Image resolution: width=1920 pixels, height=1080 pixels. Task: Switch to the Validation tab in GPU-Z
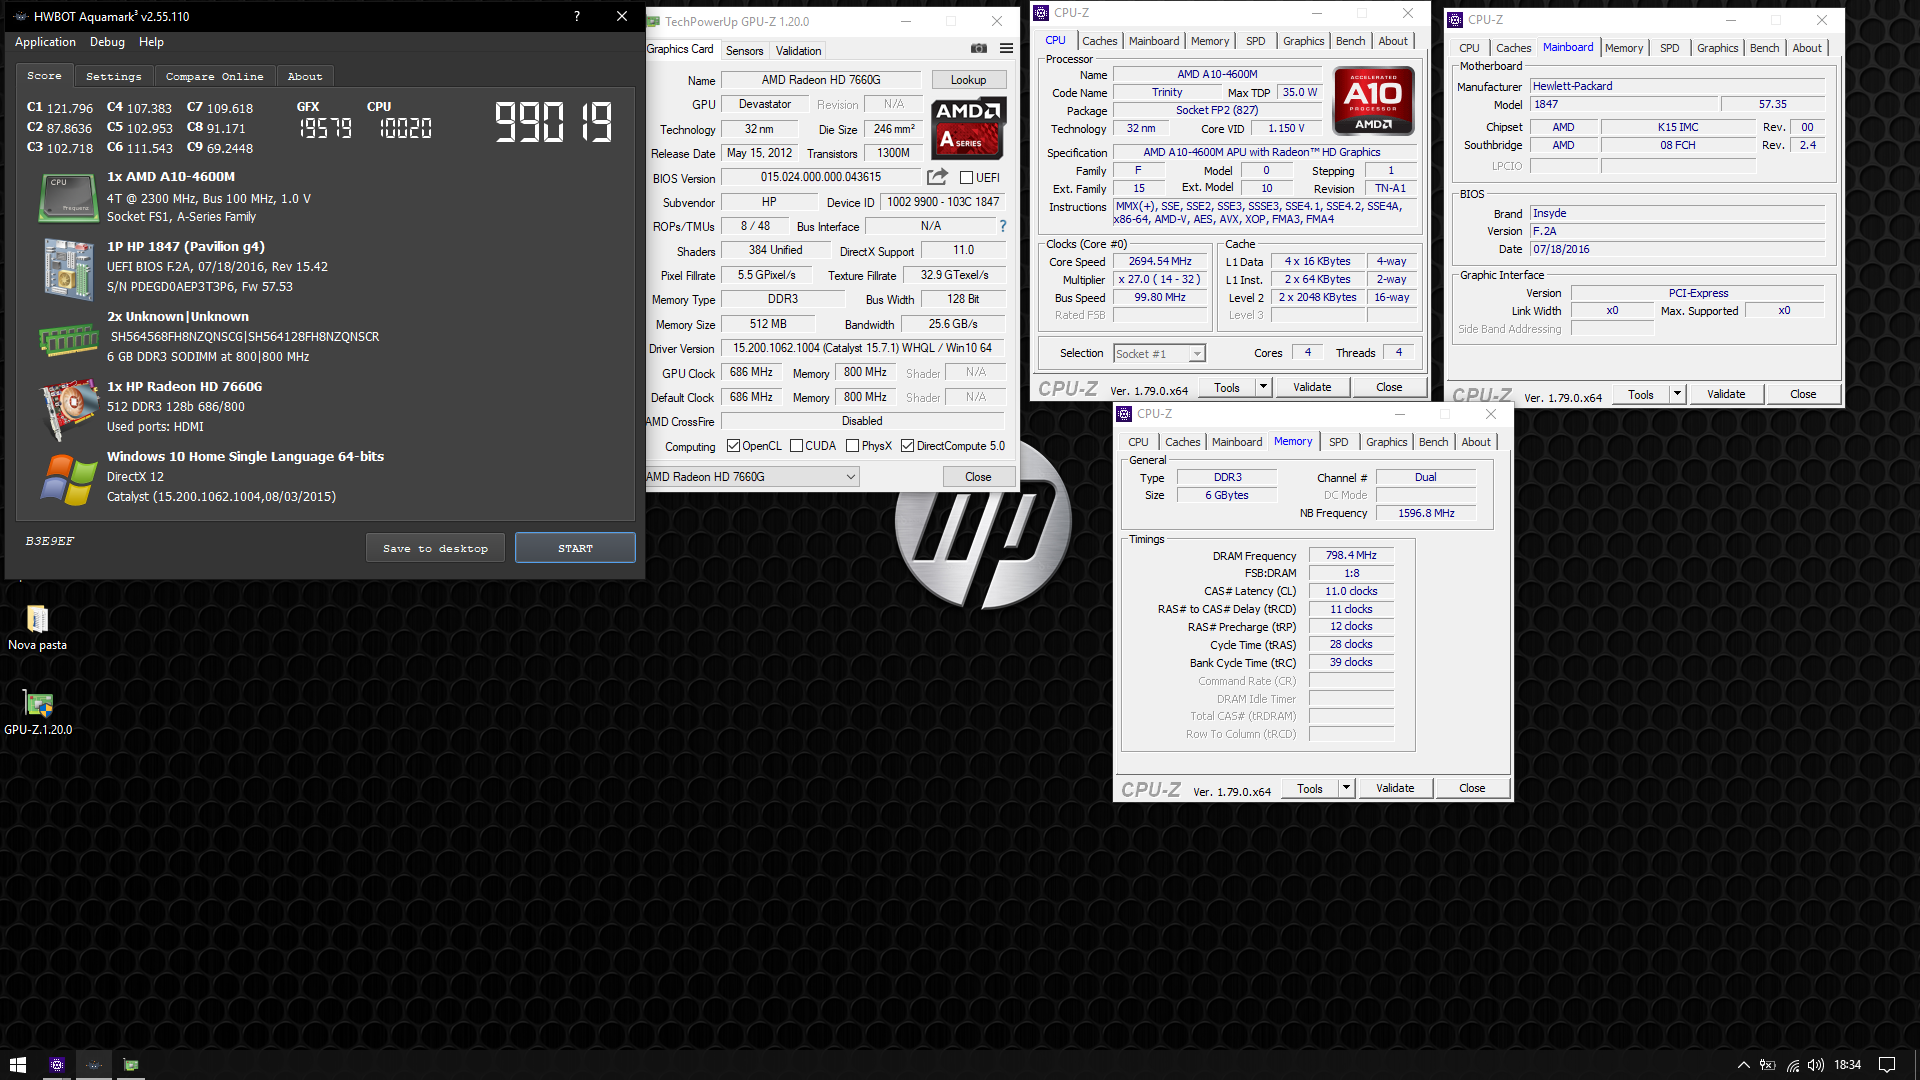click(798, 51)
